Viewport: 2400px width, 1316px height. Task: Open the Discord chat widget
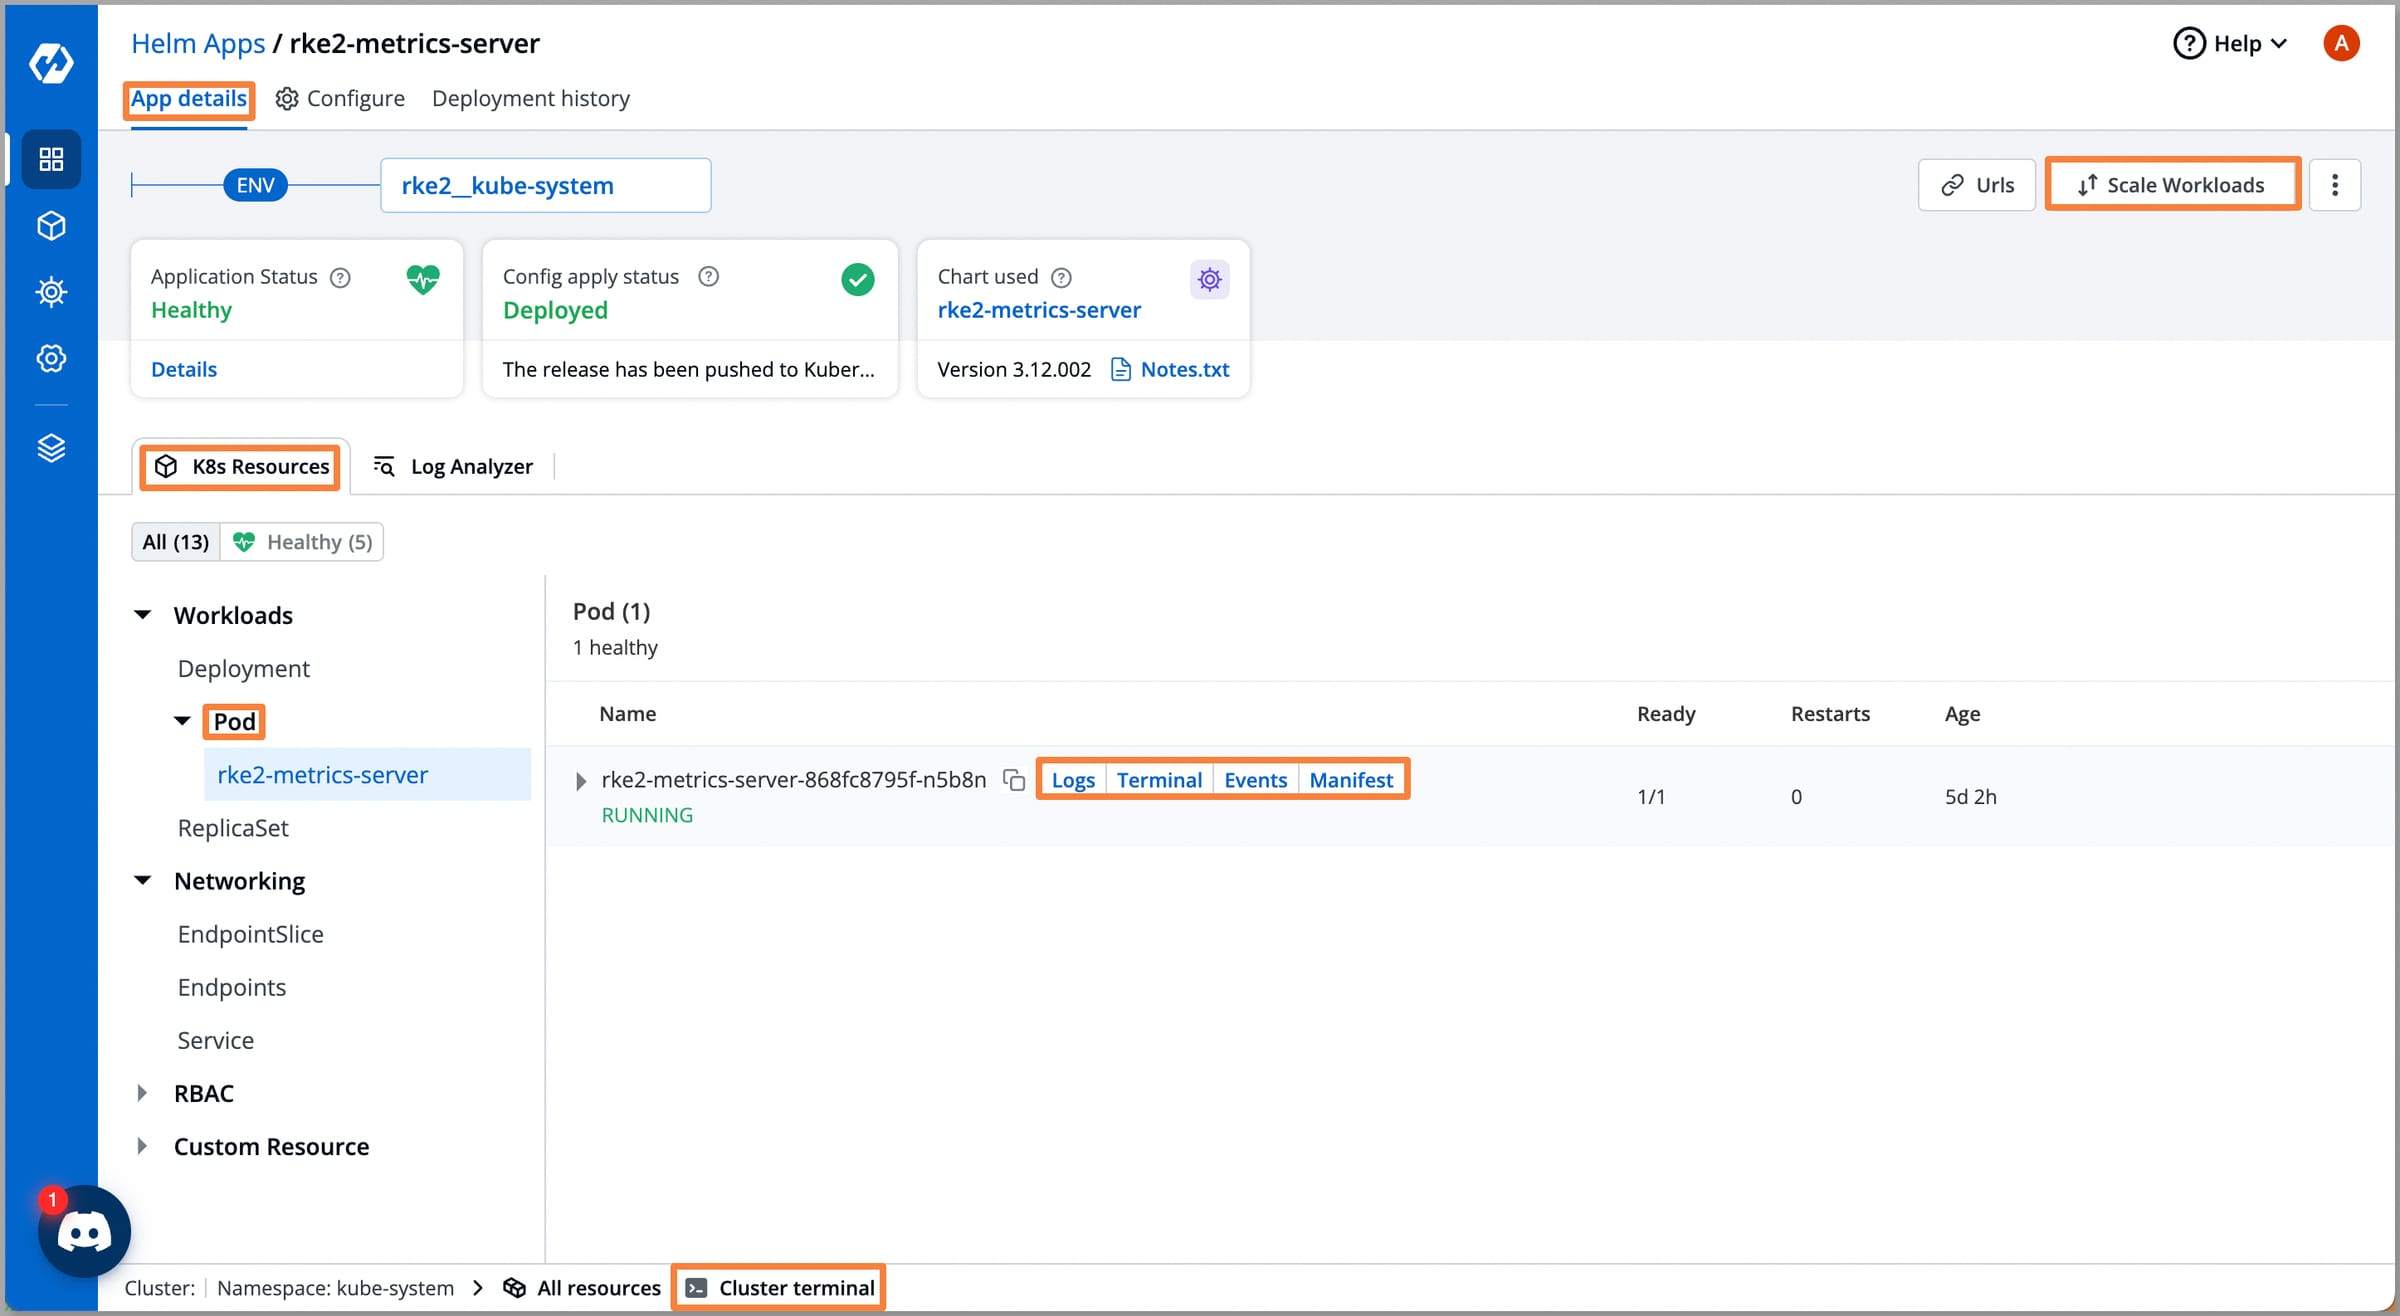point(84,1231)
